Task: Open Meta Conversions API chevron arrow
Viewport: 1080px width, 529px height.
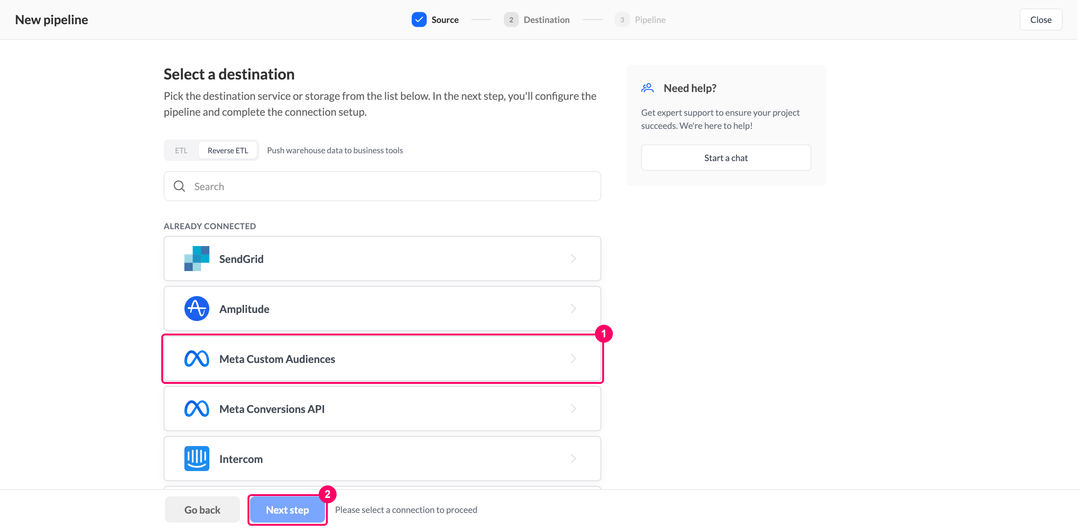Action: click(x=573, y=408)
